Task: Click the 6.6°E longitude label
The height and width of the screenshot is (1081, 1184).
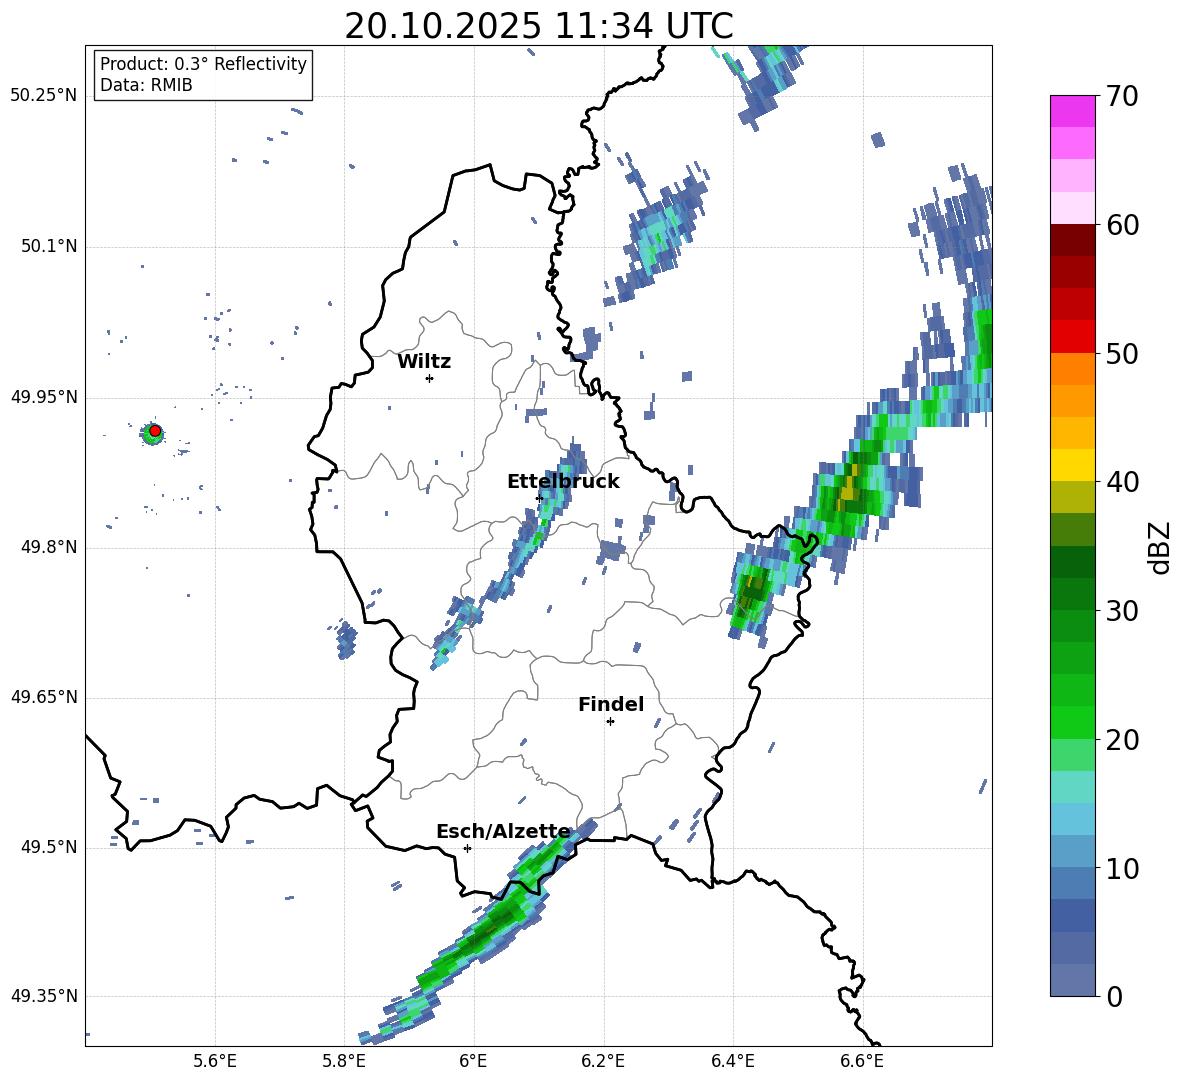Action: [862, 1061]
